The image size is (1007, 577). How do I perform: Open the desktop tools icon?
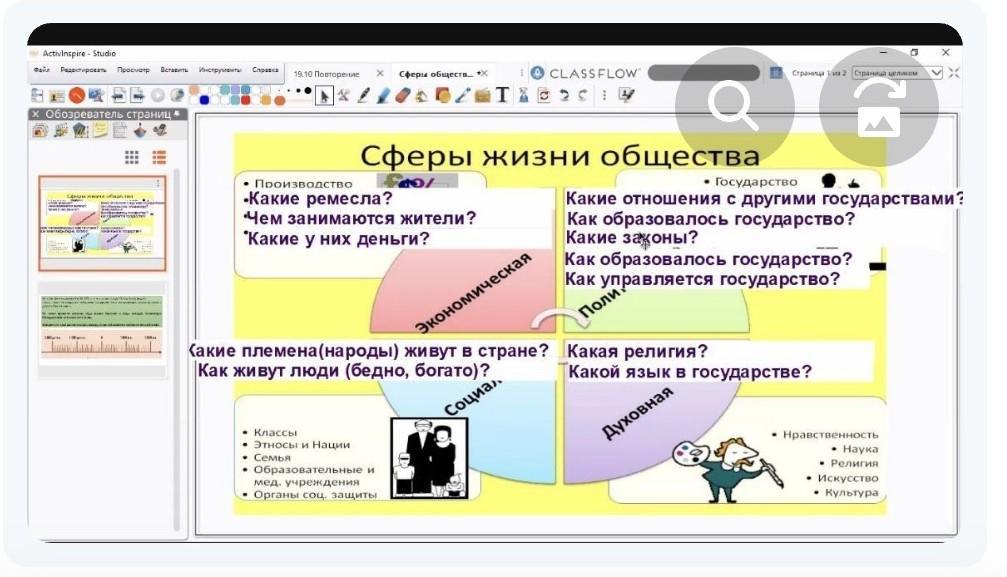pyautogui.click(x=96, y=96)
